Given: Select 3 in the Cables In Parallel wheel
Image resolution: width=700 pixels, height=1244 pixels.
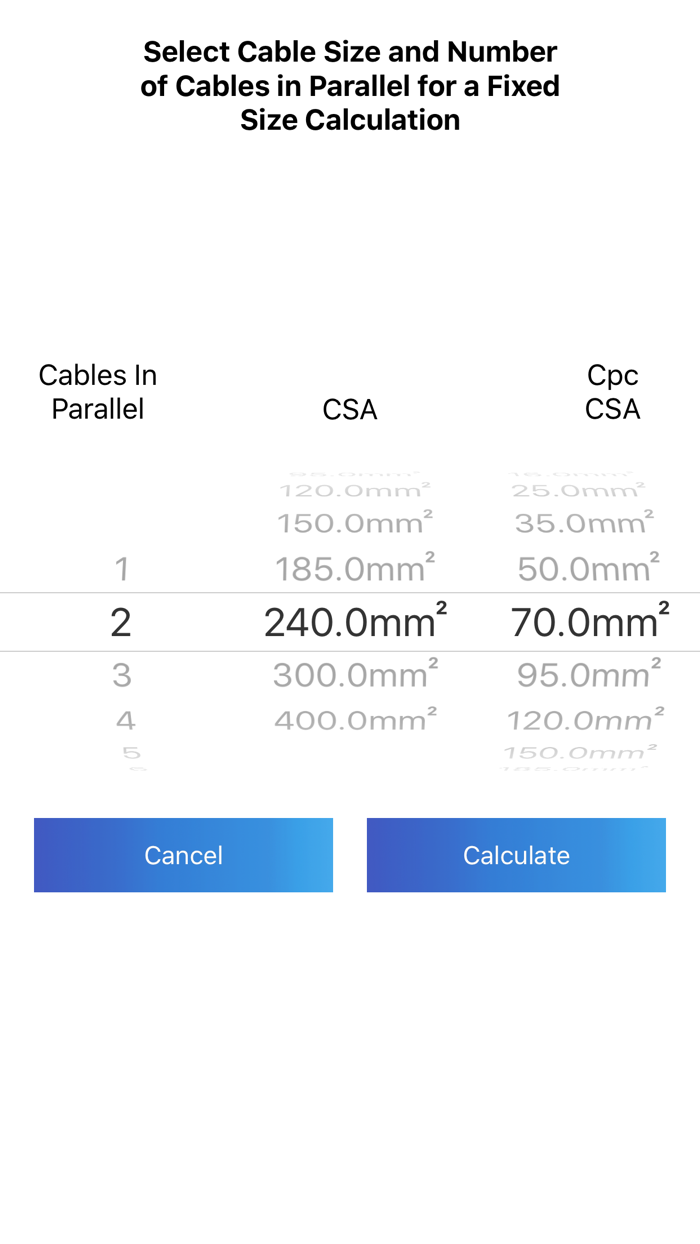Looking at the screenshot, I should coord(121,675).
